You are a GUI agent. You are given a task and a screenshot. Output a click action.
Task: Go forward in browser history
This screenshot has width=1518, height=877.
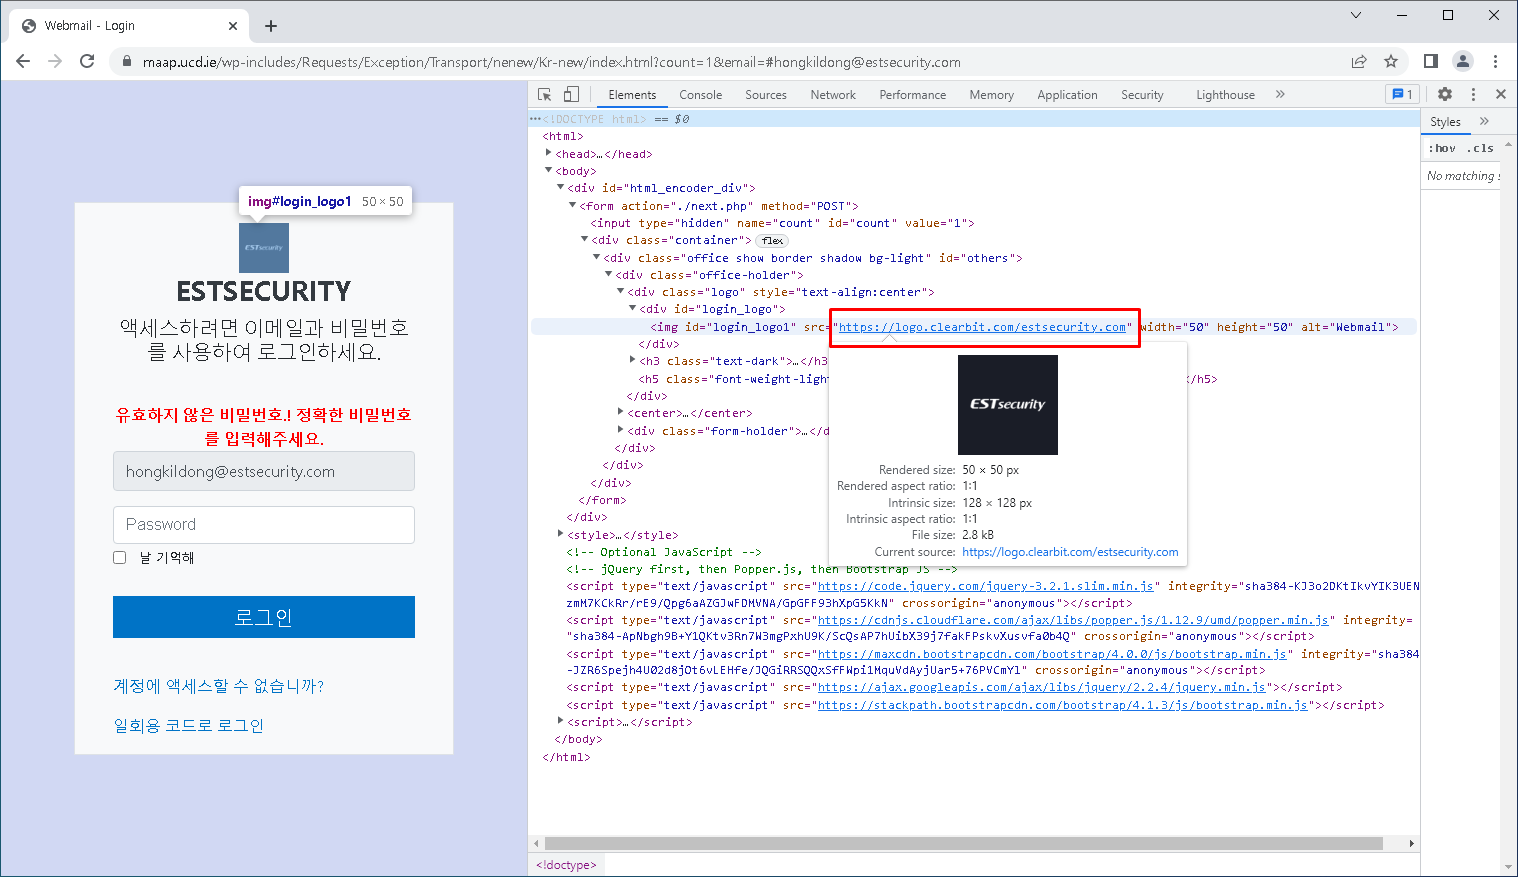tap(55, 61)
